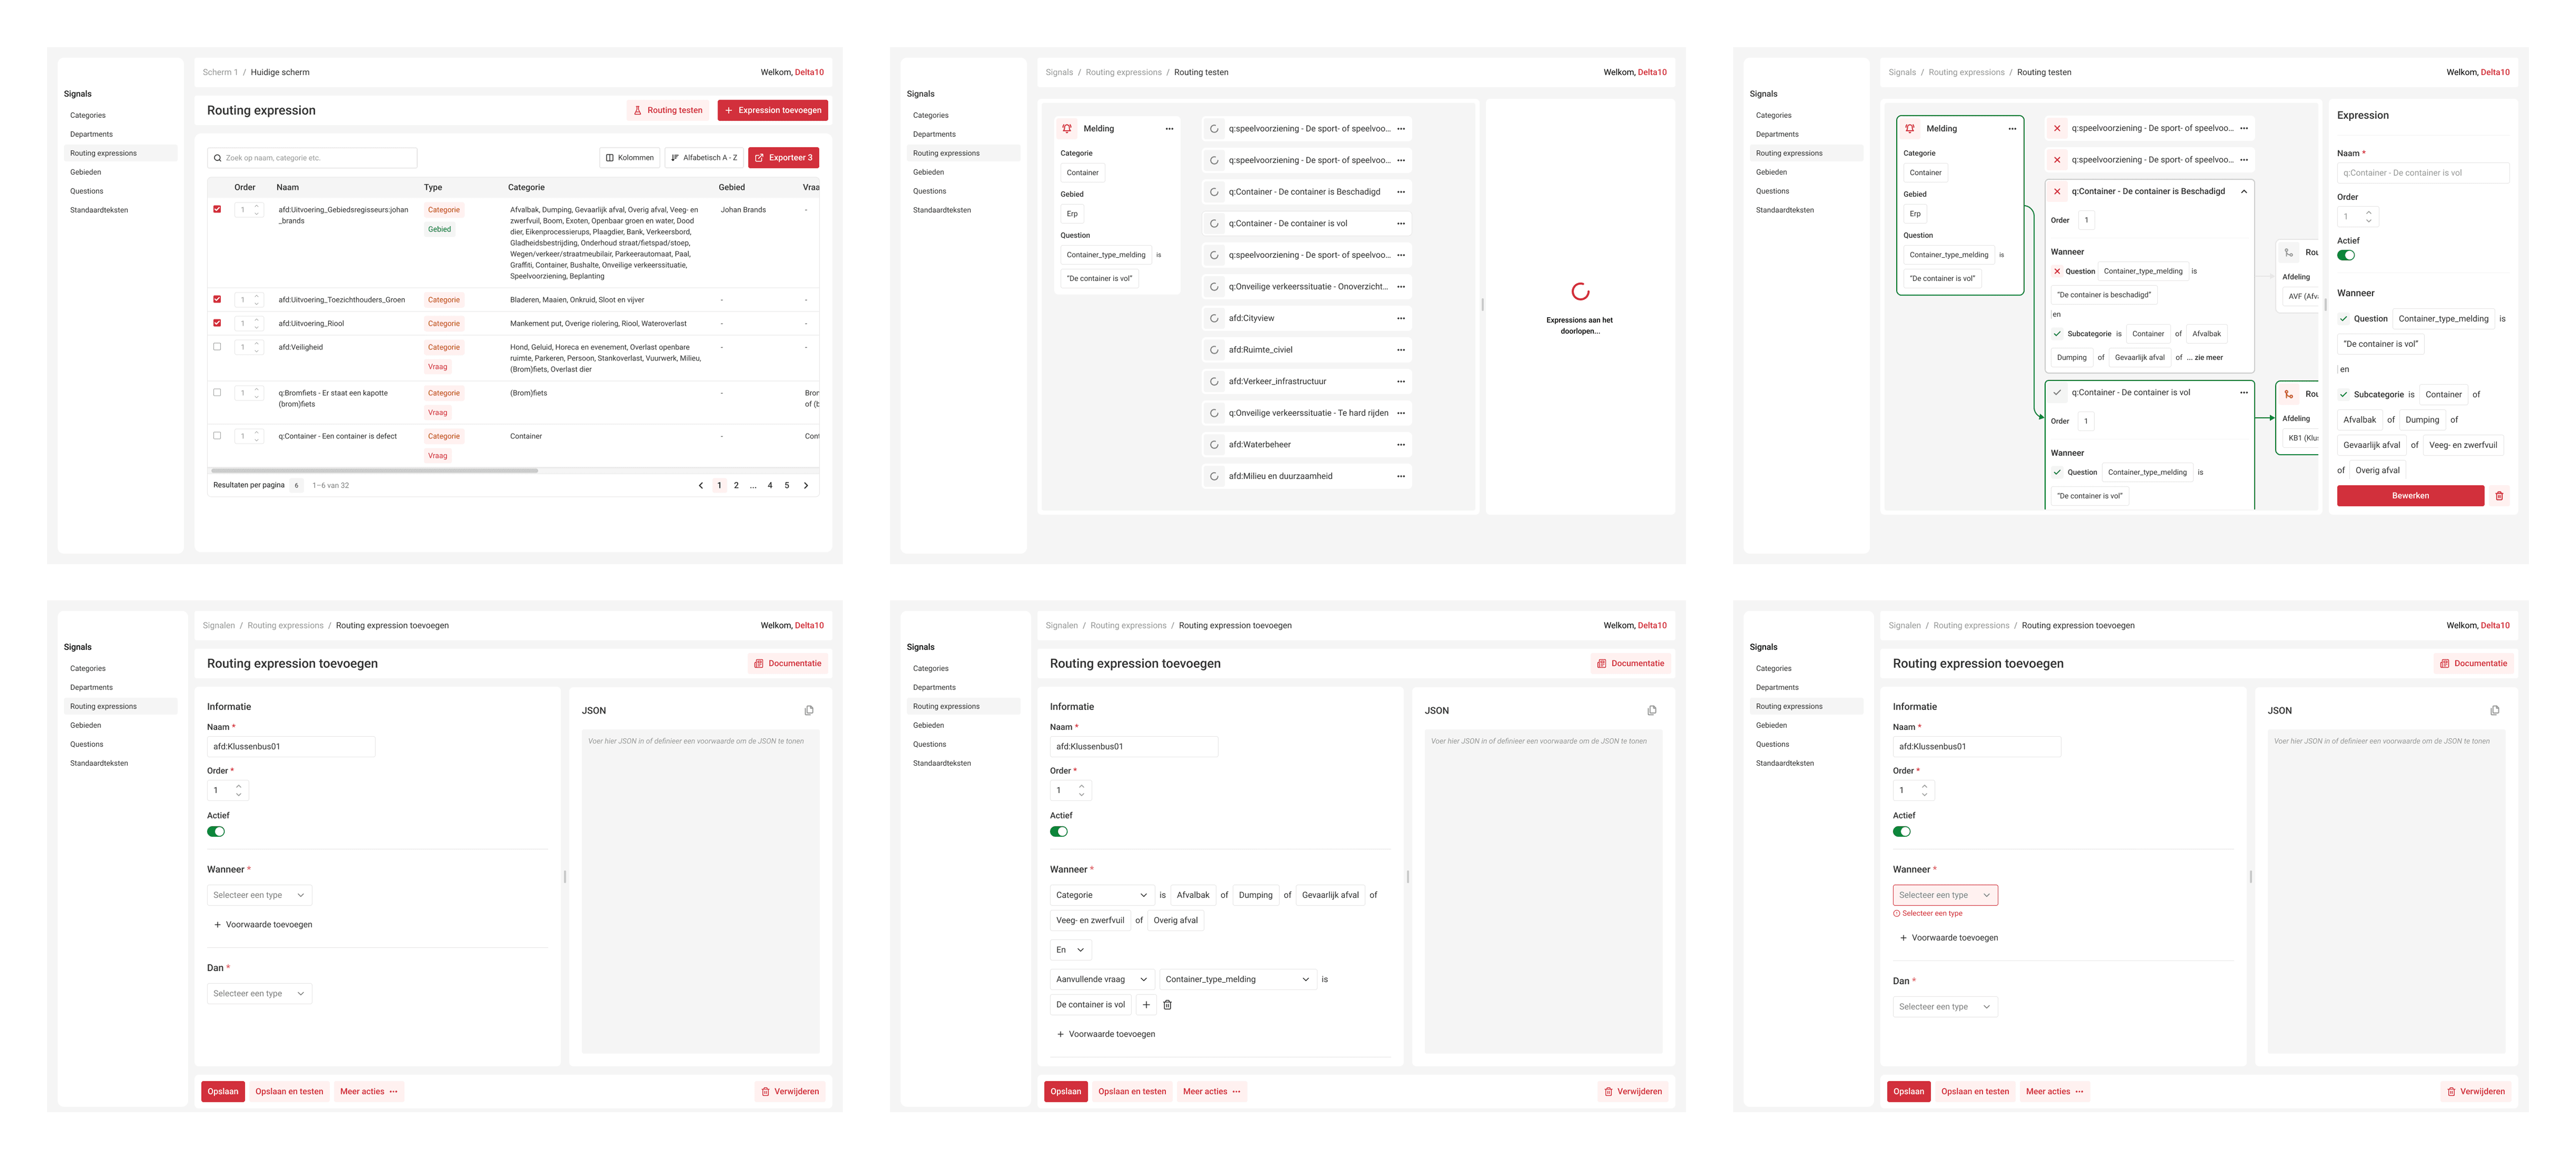Click the 'Expression toevoegen' button
This screenshot has height=1152, width=2576.
pyautogui.click(x=773, y=110)
